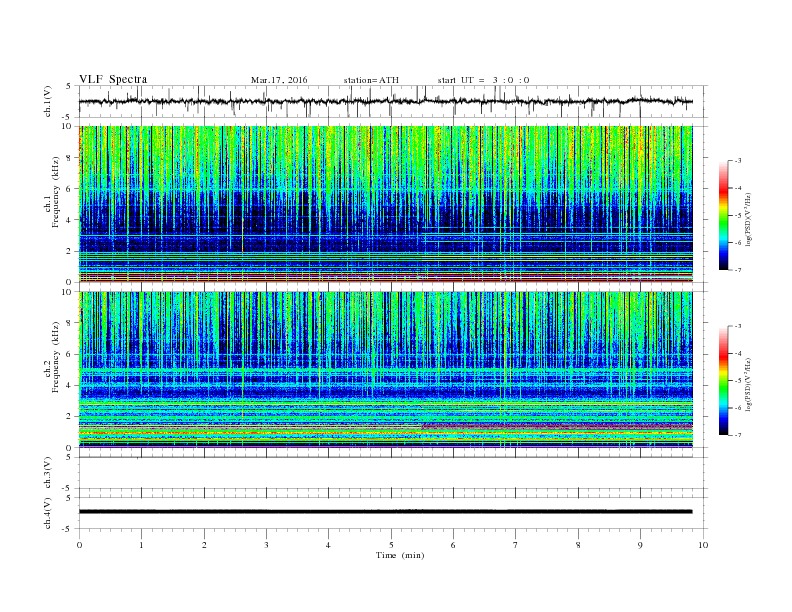The image size is (792, 612).
Task: Click the "-5" tick on ch.4(V) axis
Action: click(x=67, y=529)
